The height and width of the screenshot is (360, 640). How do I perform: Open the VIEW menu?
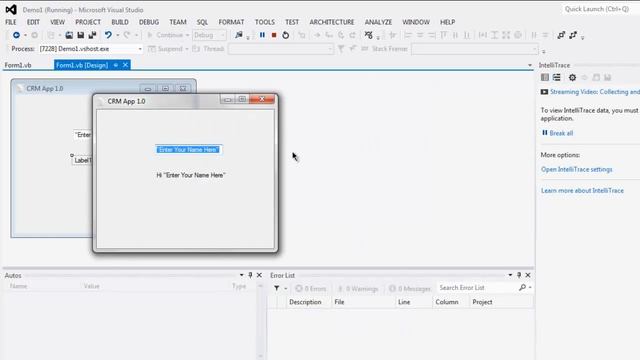pos(58,22)
